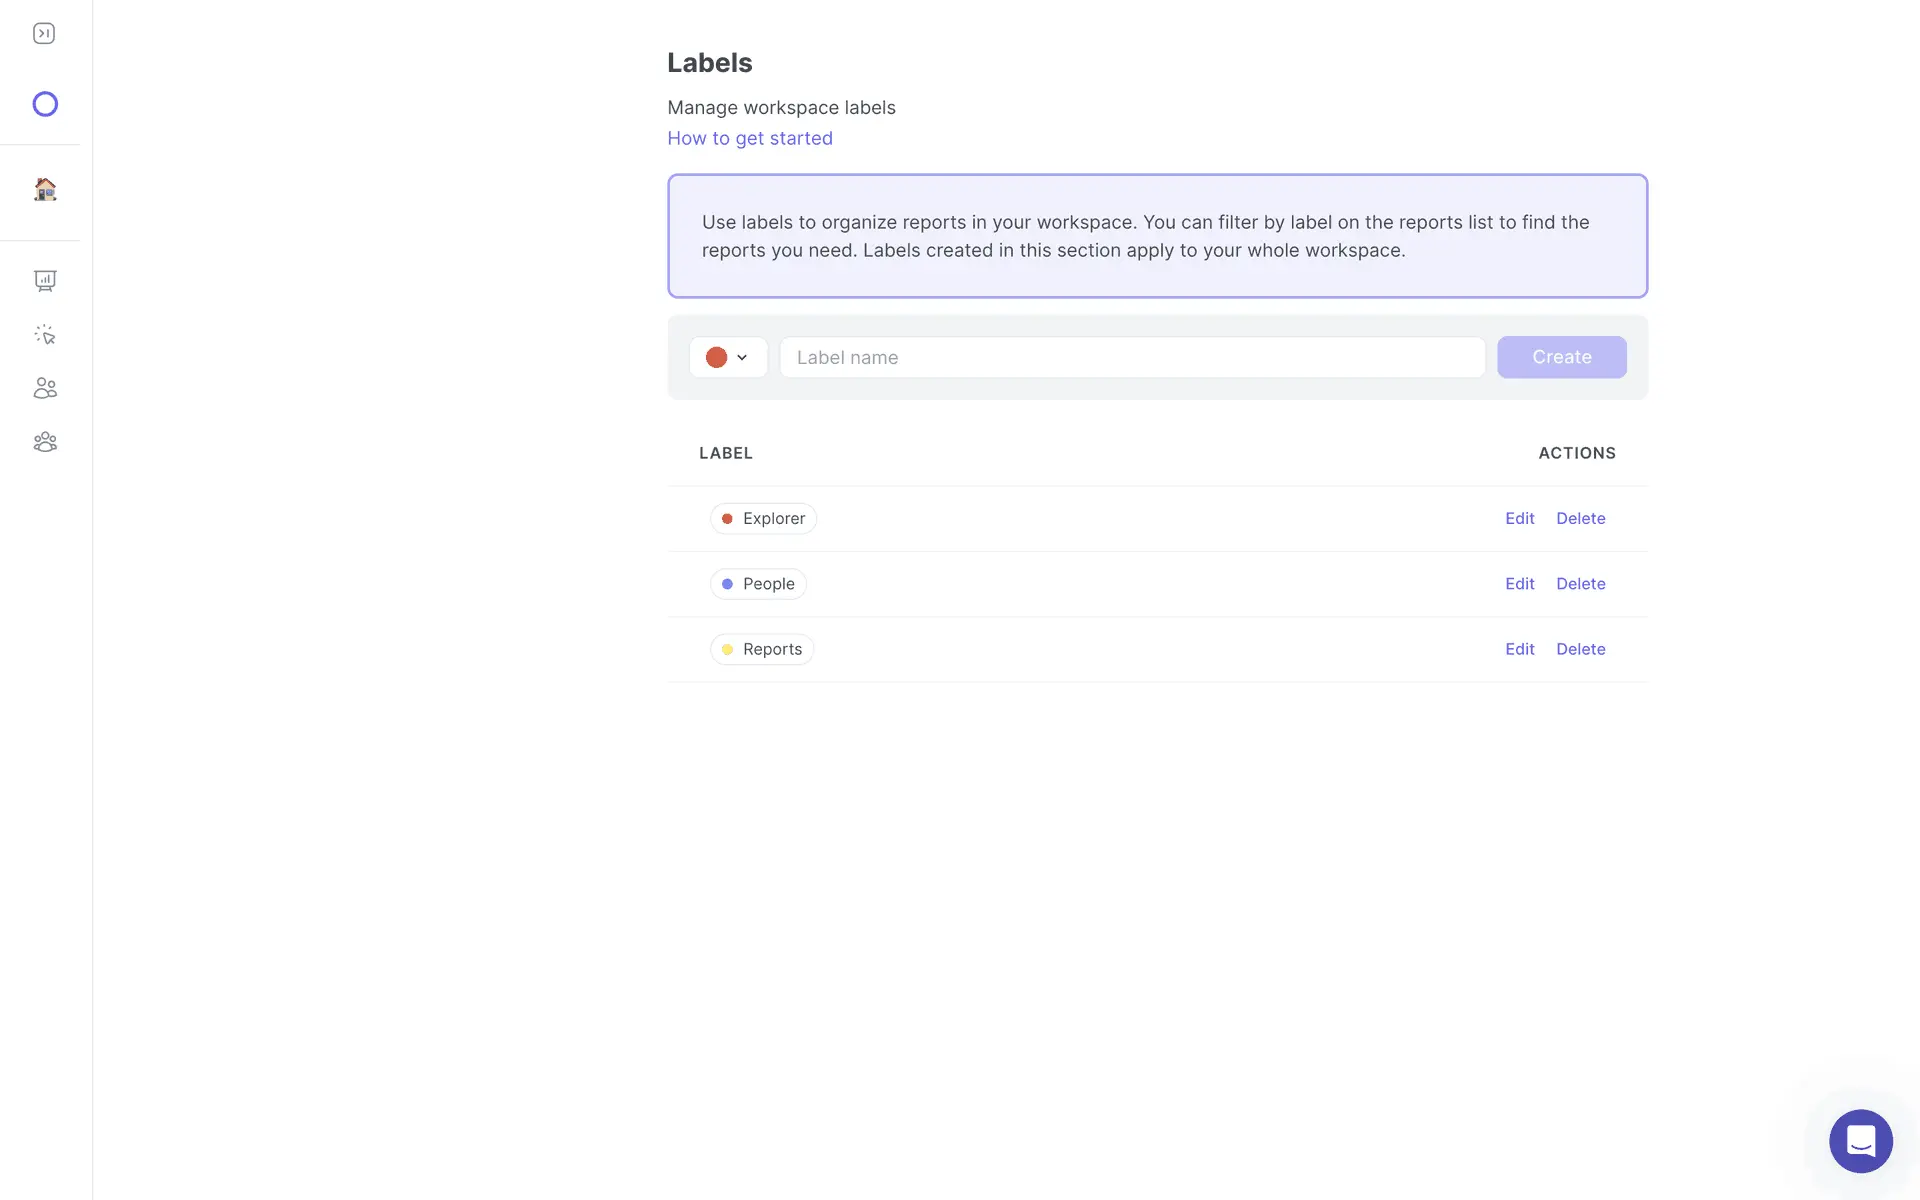Open the How to get started link

(749, 138)
